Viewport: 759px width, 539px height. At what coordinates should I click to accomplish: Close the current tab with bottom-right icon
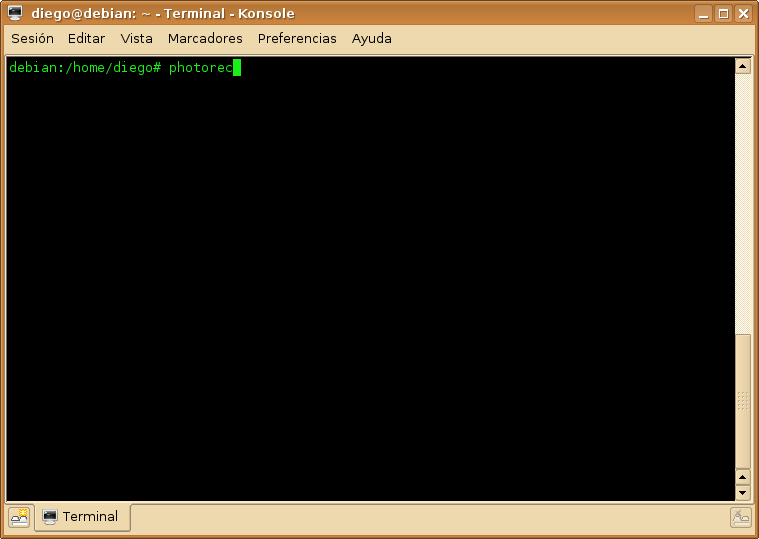click(x=741, y=518)
